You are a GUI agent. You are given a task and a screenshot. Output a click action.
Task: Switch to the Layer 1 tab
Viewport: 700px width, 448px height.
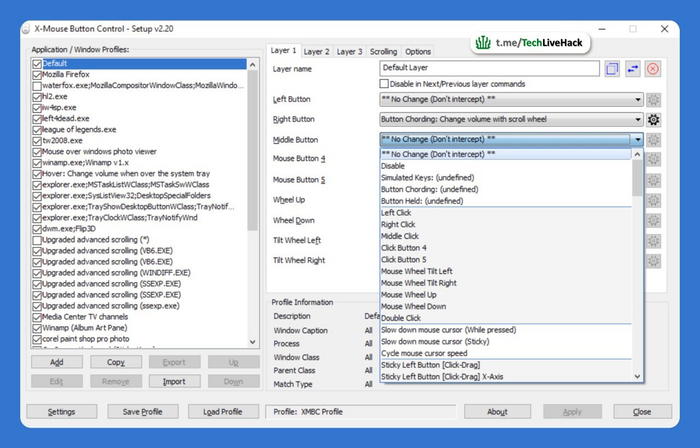click(283, 51)
